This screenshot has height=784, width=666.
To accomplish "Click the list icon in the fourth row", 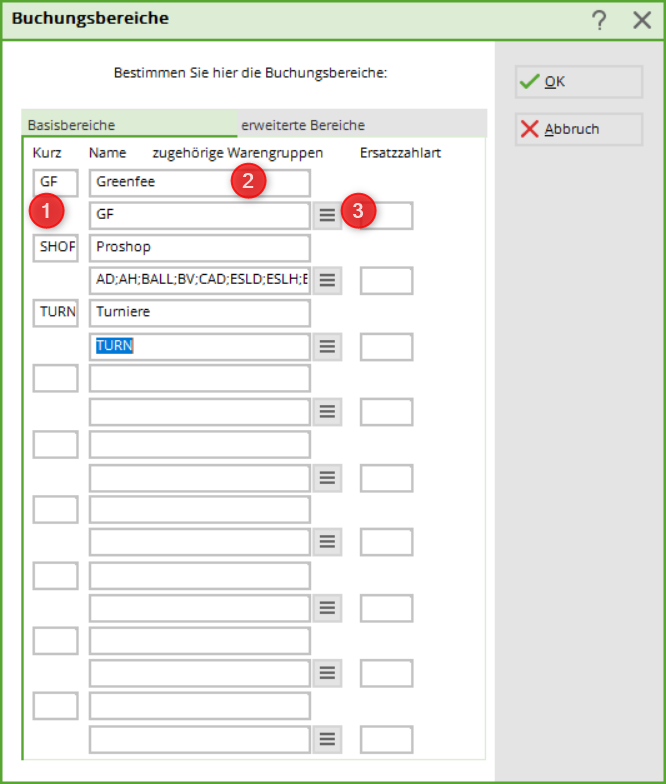I will 326,412.
